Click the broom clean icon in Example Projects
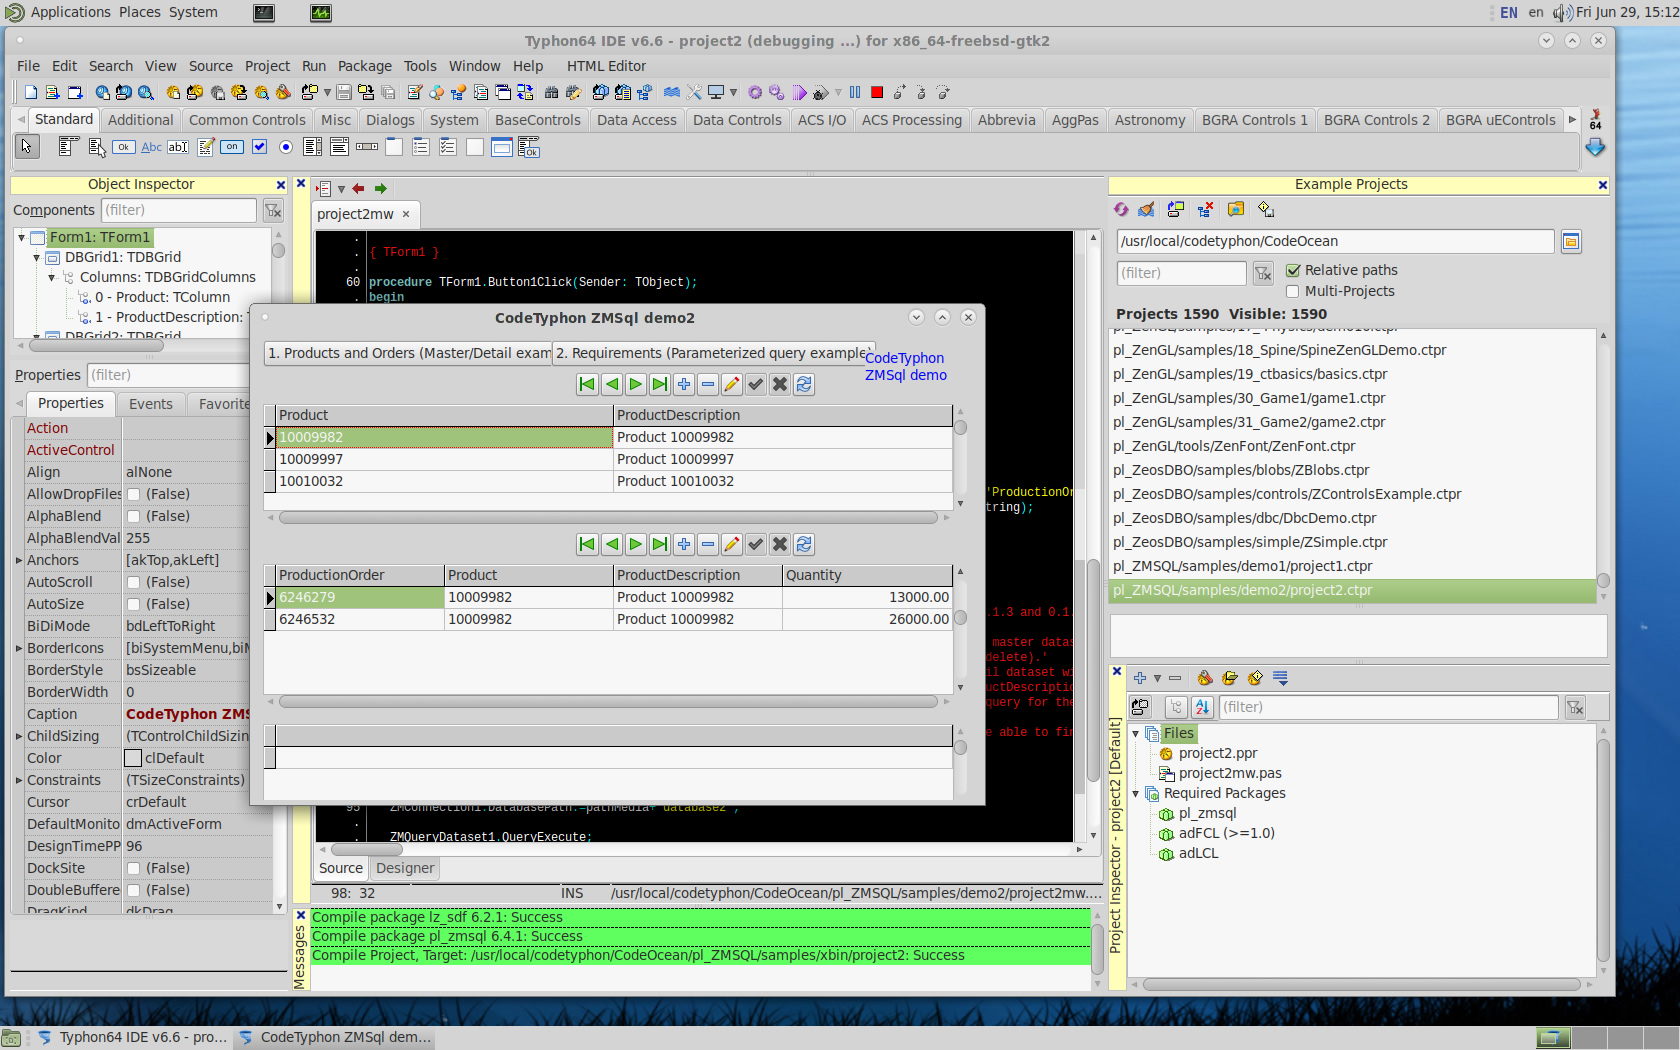 pyautogui.click(x=1147, y=209)
